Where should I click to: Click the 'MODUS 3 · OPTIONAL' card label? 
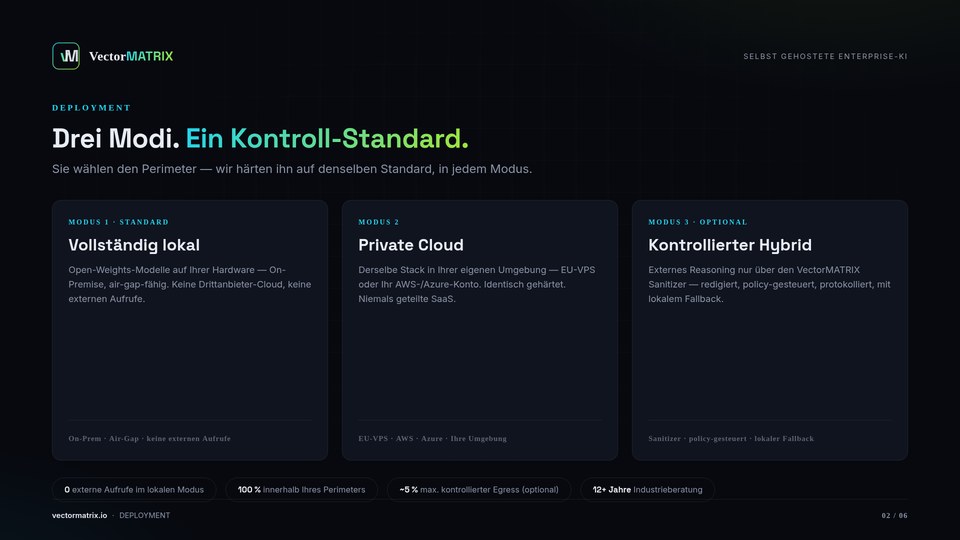coord(698,222)
